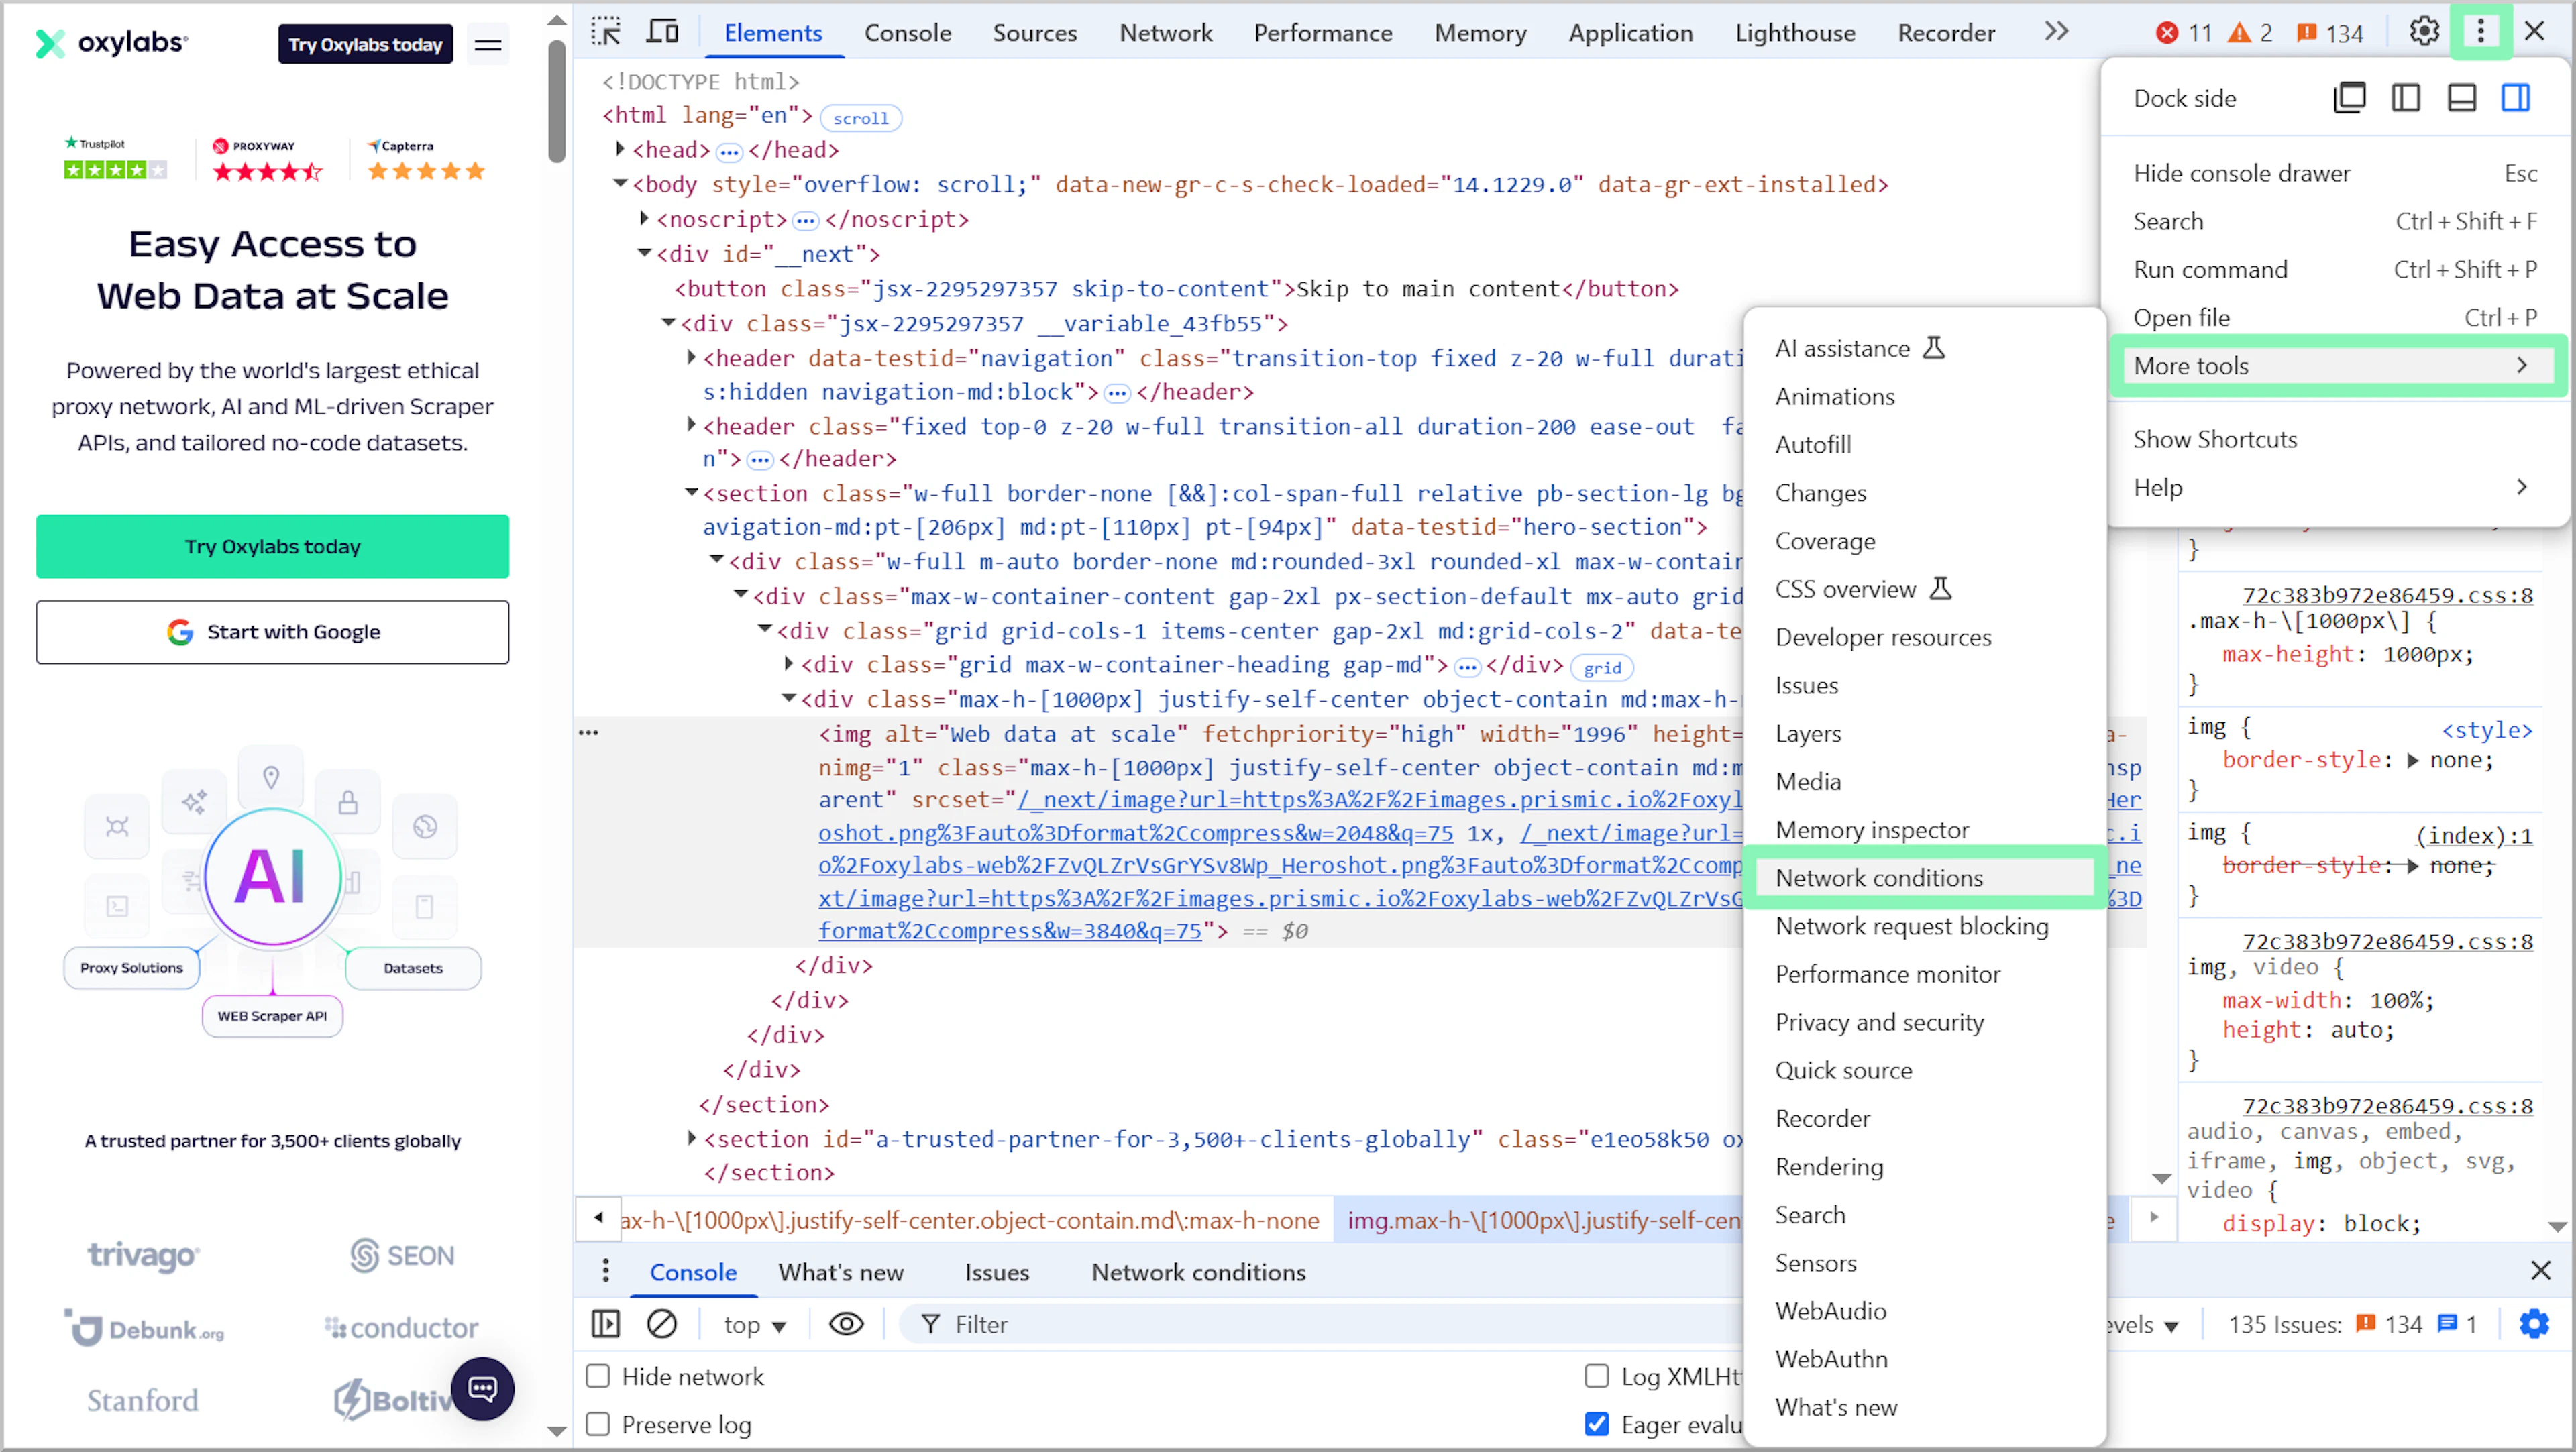This screenshot has height=1452, width=2576.
Task: Collapse the body element node
Action: (620, 184)
